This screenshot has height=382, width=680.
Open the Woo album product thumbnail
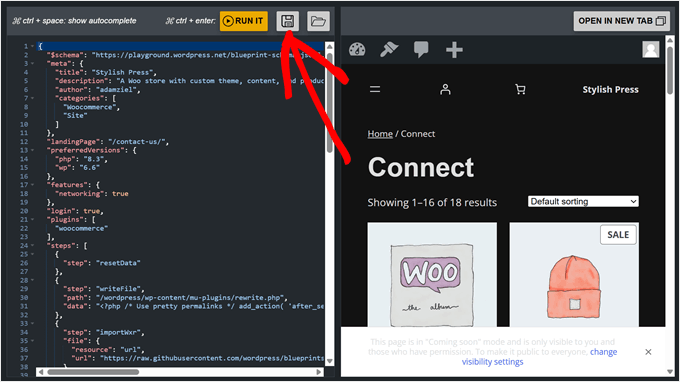pos(432,274)
